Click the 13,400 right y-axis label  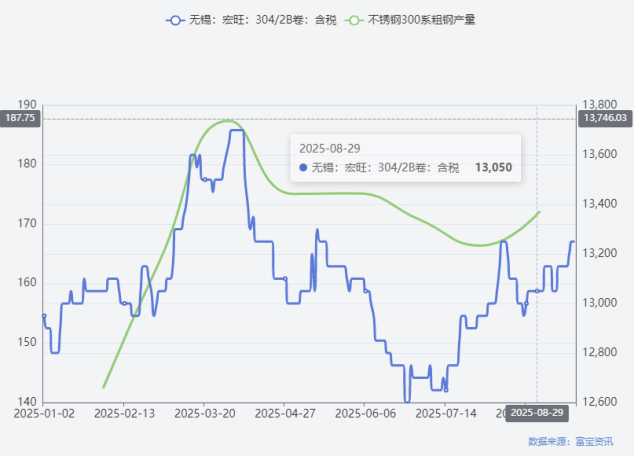click(599, 204)
